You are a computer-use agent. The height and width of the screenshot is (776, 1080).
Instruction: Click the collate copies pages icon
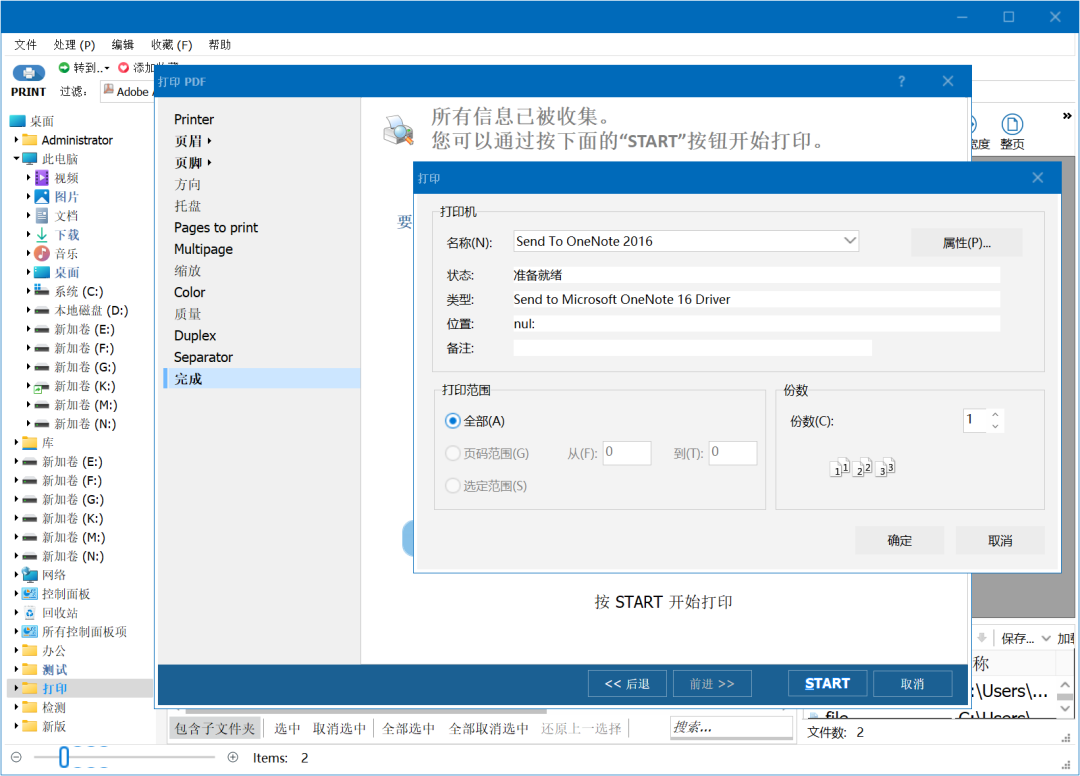[x=862, y=468]
